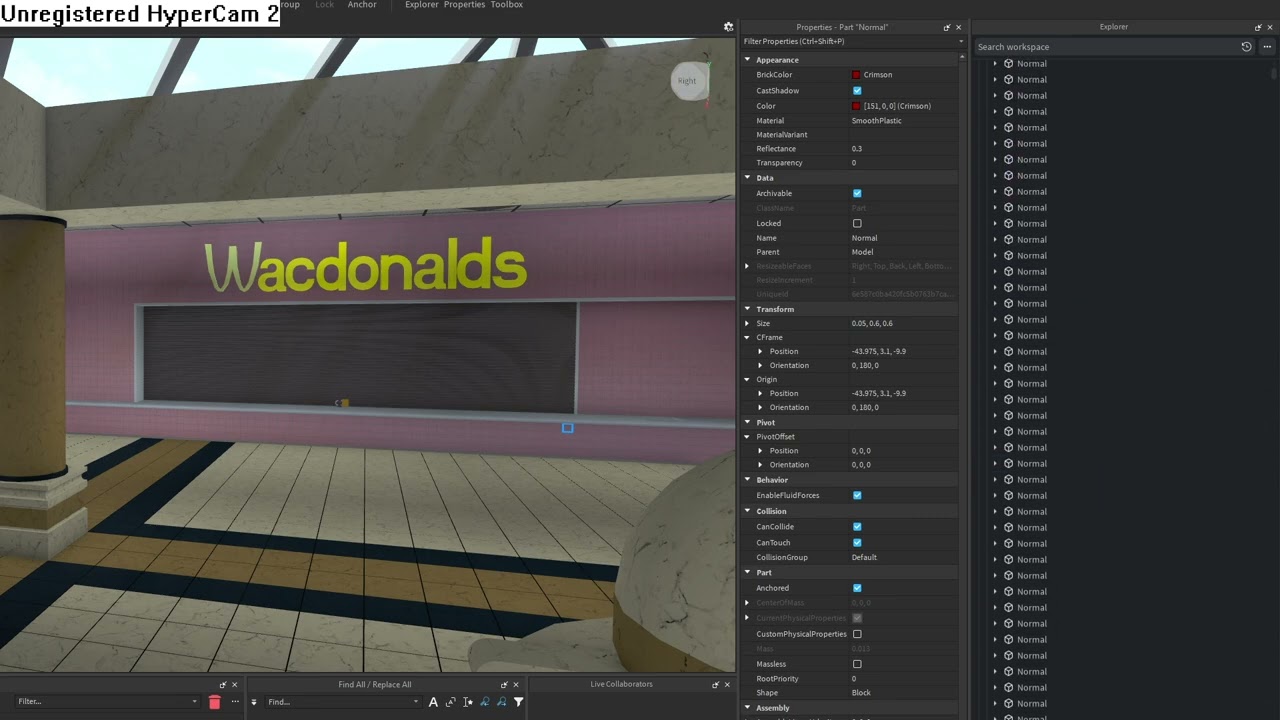The height and width of the screenshot is (720, 1280).
Task: Click the funnel filter icon in Find bar
Action: click(518, 702)
